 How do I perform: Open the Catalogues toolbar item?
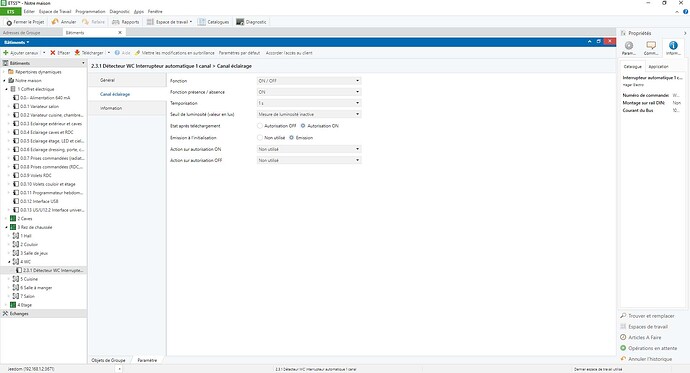point(213,22)
